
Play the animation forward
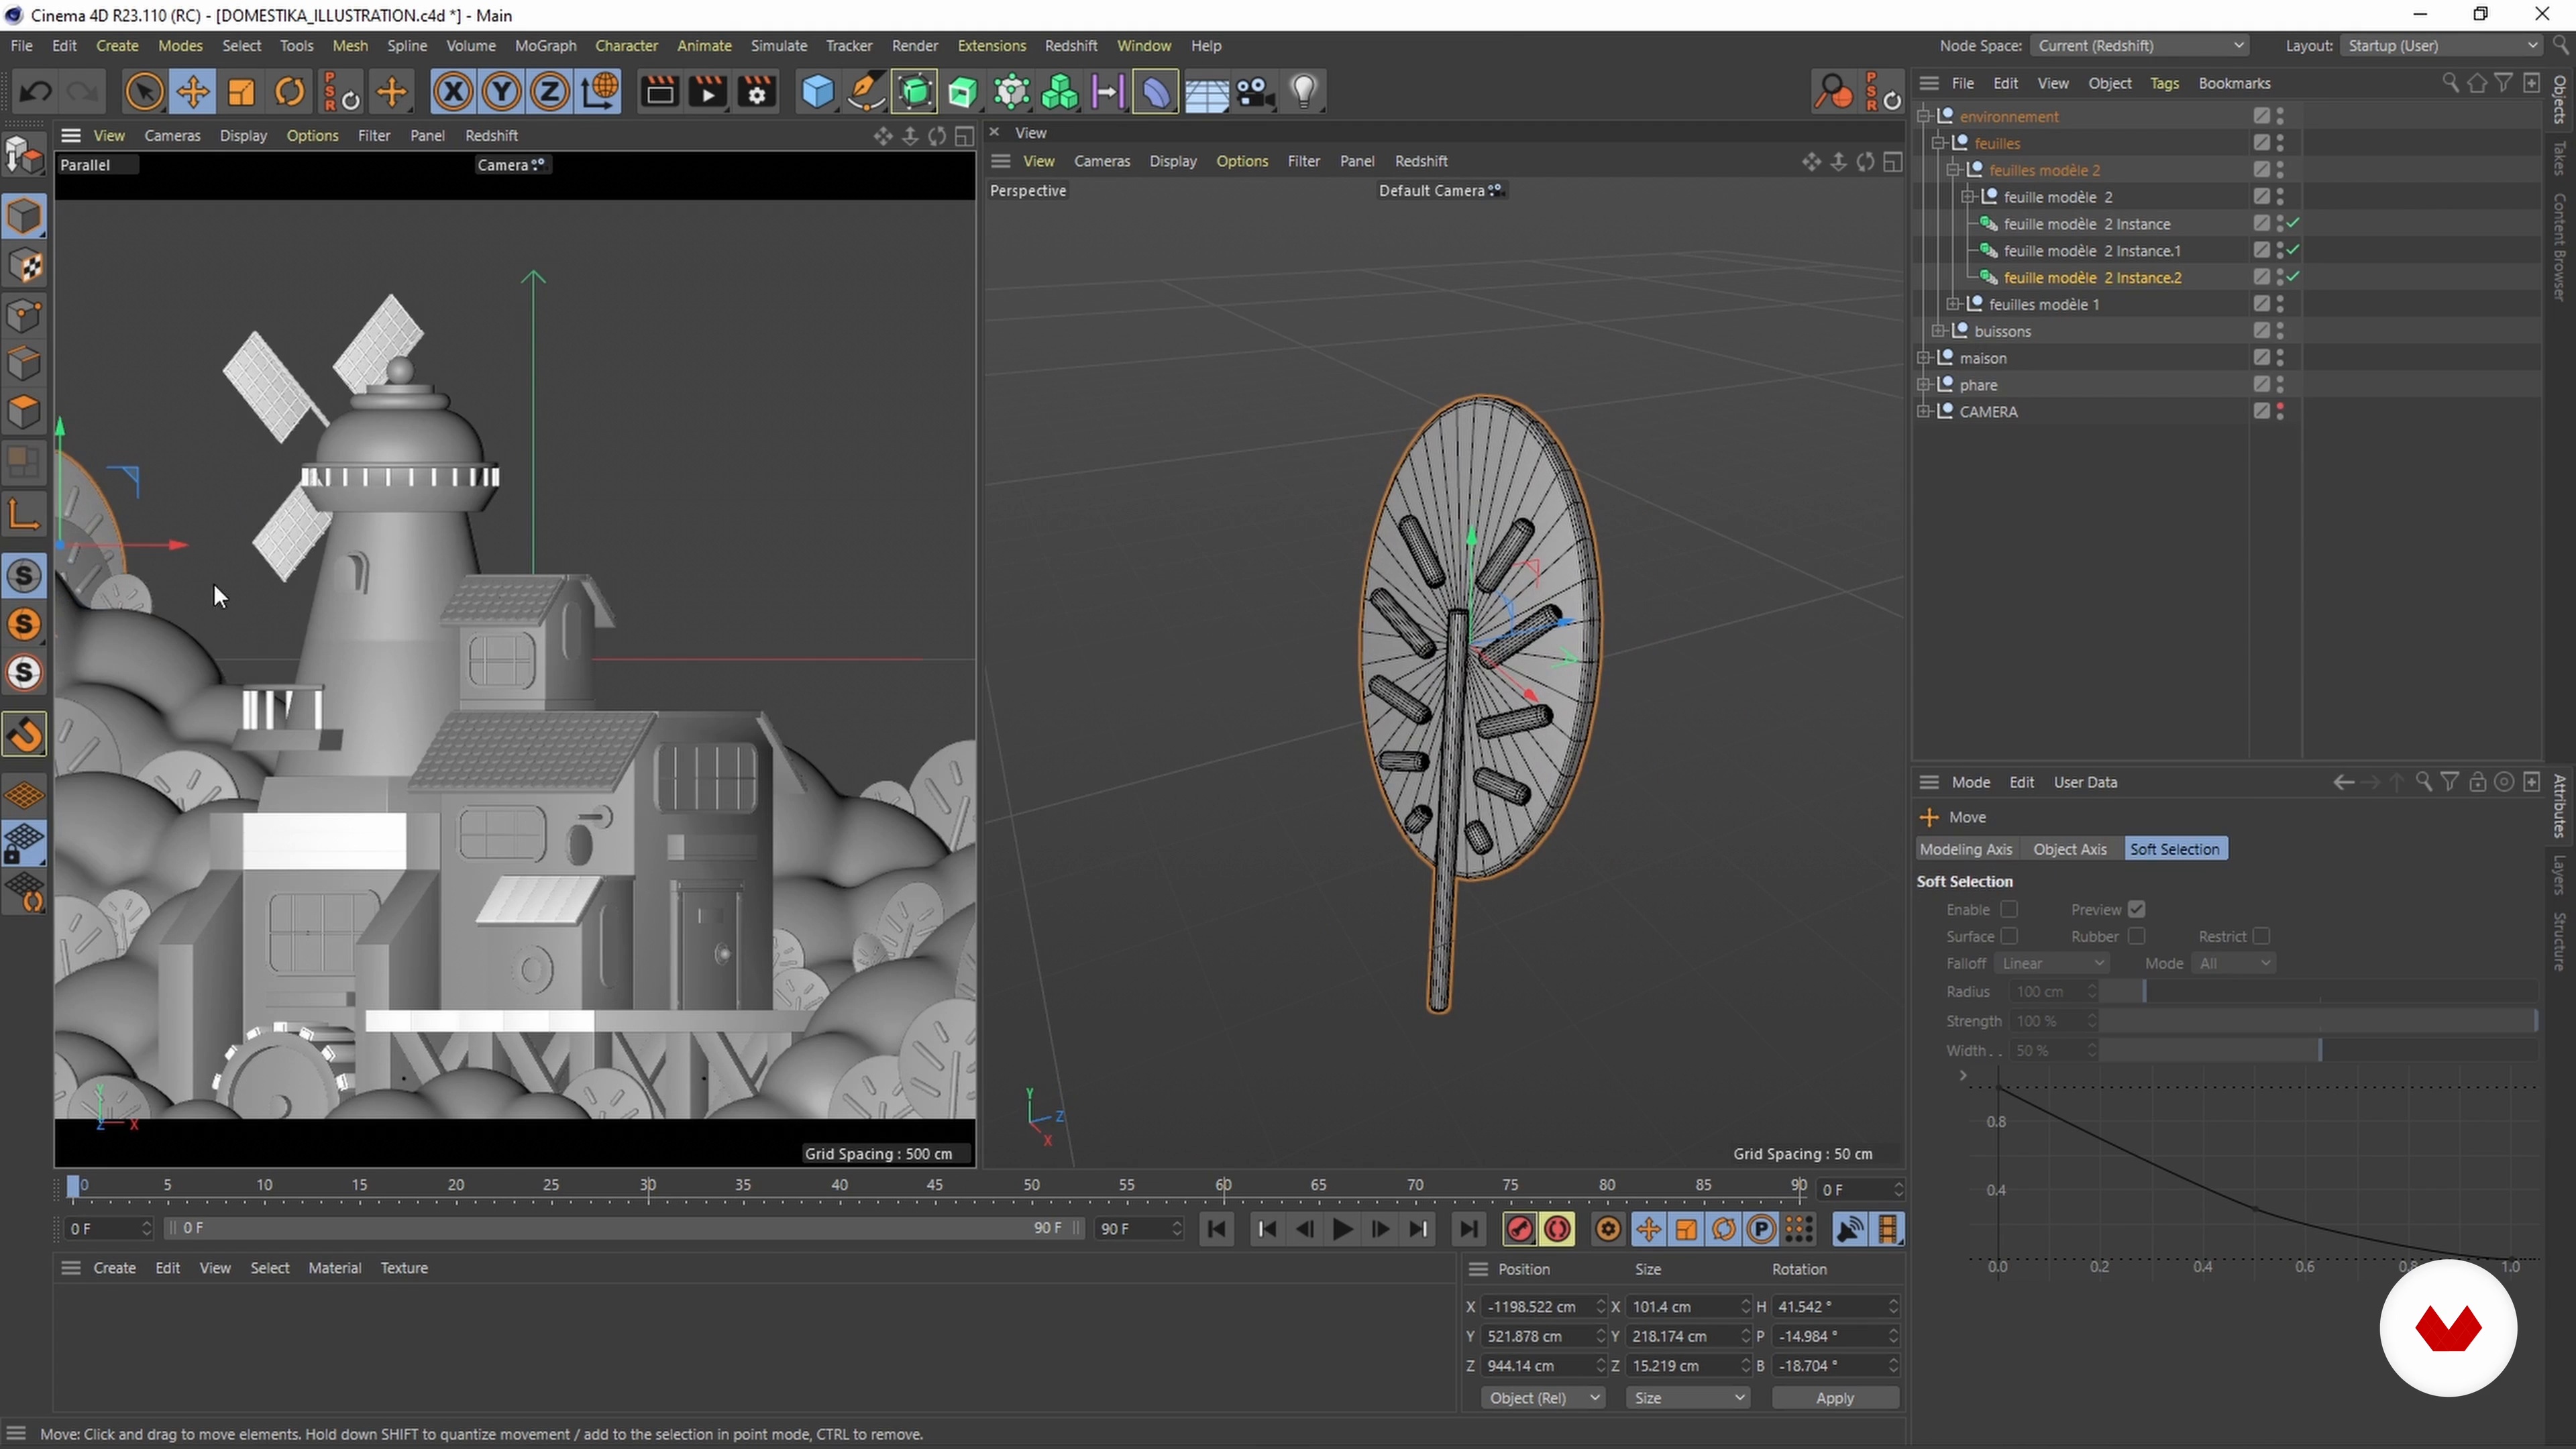coord(1343,1229)
